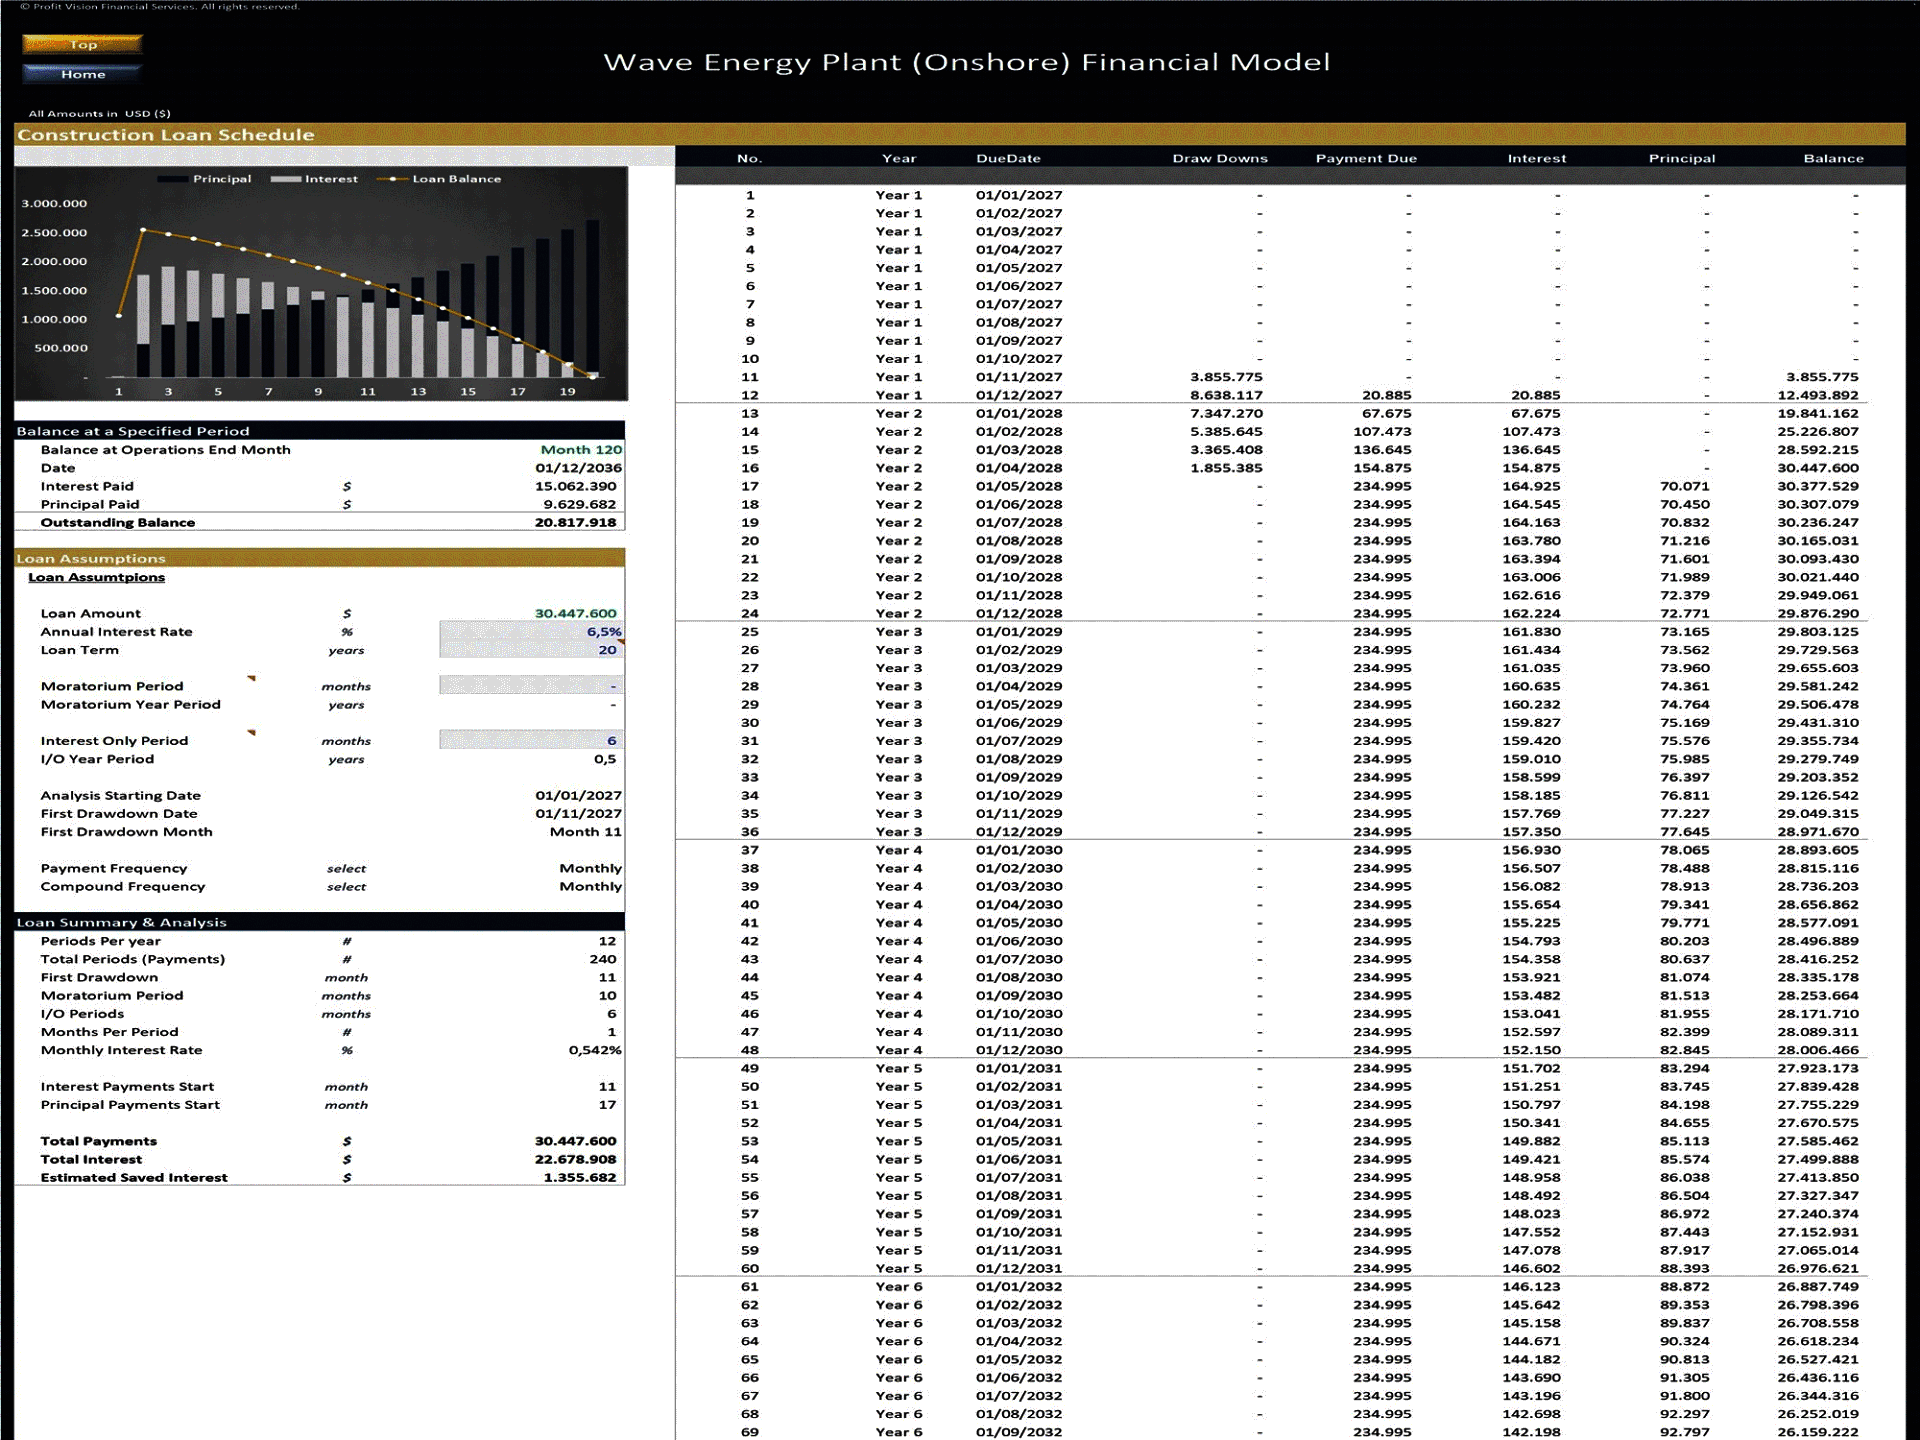Click the comment indicator next to Interest Only Period
The height and width of the screenshot is (1440, 1920).
point(252,733)
